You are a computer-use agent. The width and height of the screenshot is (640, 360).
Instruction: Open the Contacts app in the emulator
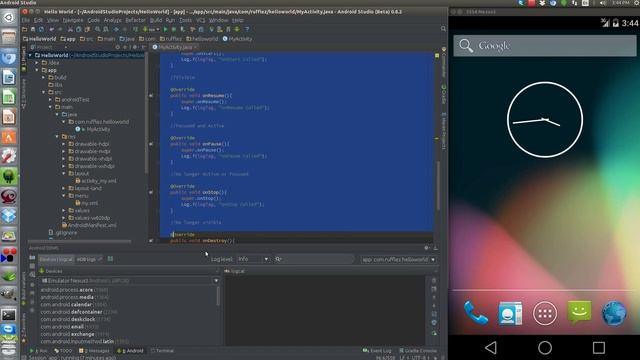click(x=510, y=313)
